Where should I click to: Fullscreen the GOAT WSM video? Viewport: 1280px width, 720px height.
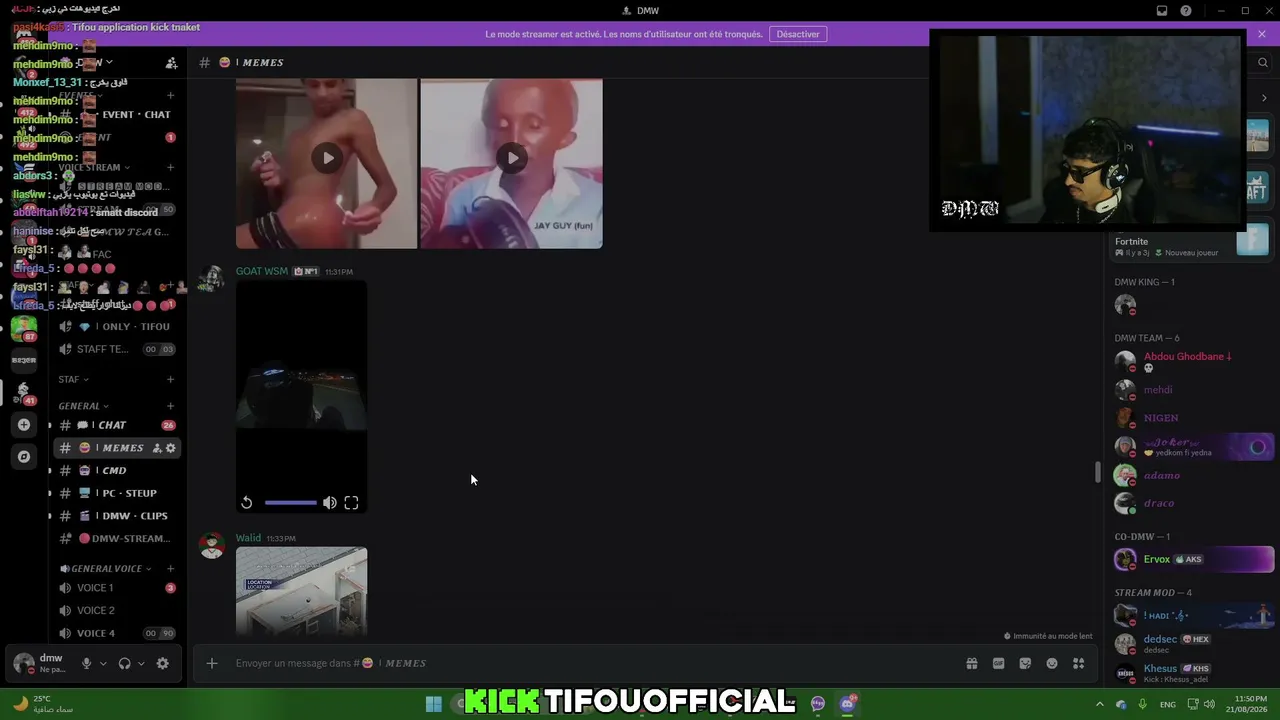[351, 503]
